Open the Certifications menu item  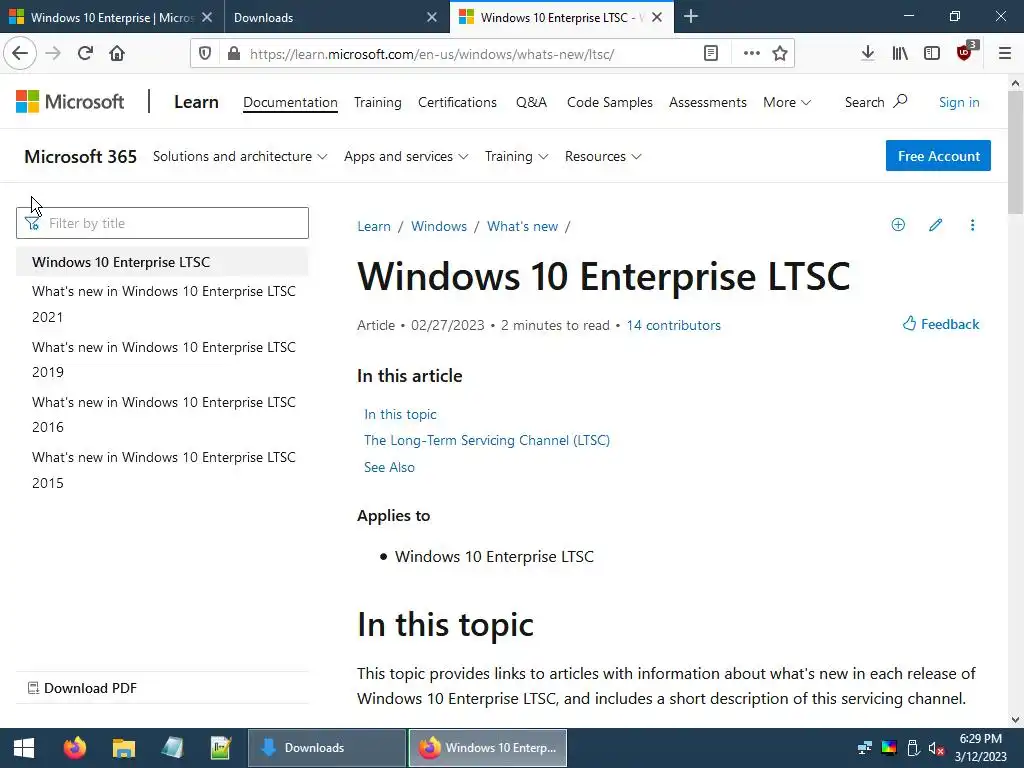click(457, 103)
